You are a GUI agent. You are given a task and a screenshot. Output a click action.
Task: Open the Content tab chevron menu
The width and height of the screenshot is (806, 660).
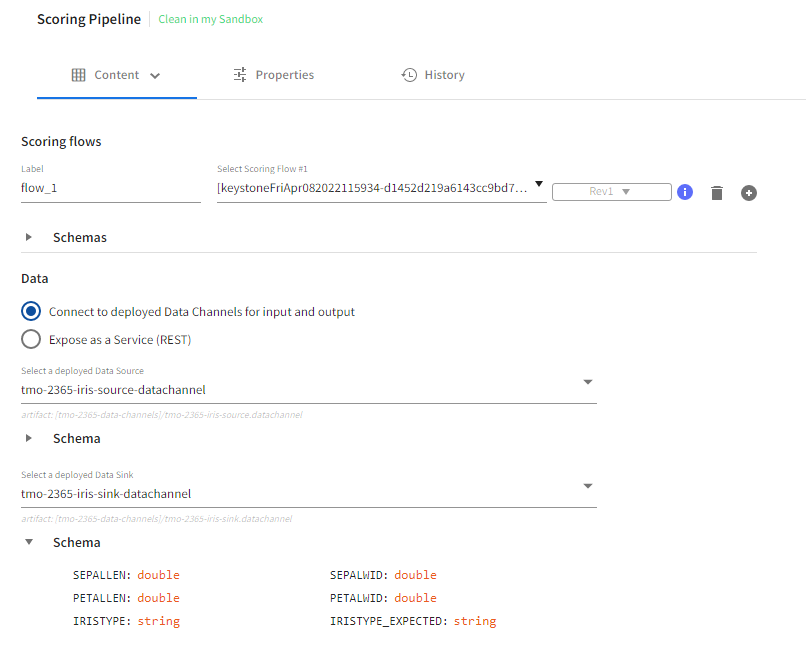(155, 76)
